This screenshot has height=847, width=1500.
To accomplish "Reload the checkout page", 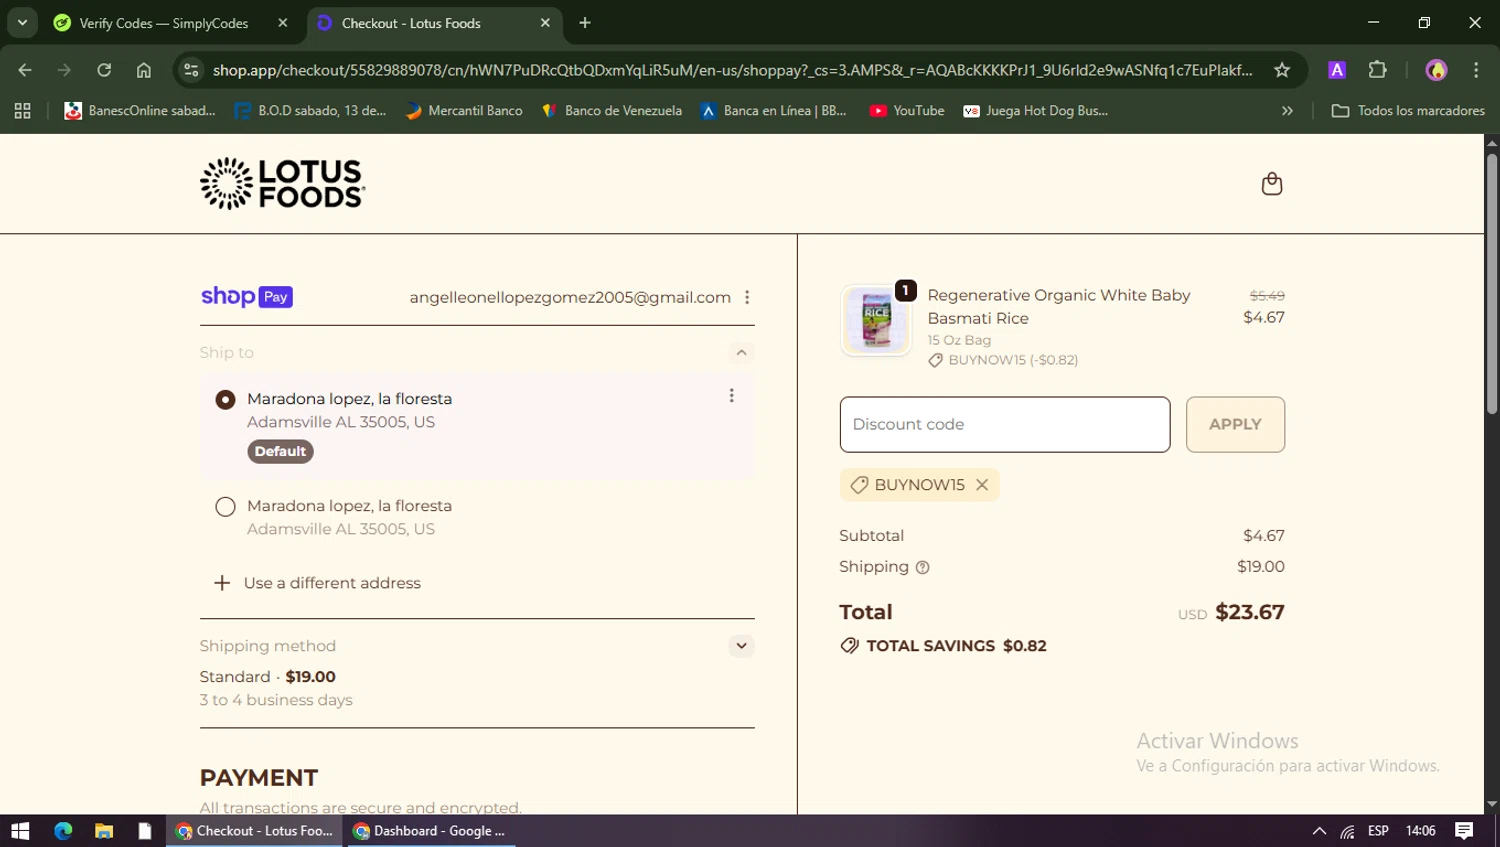I will 104,70.
